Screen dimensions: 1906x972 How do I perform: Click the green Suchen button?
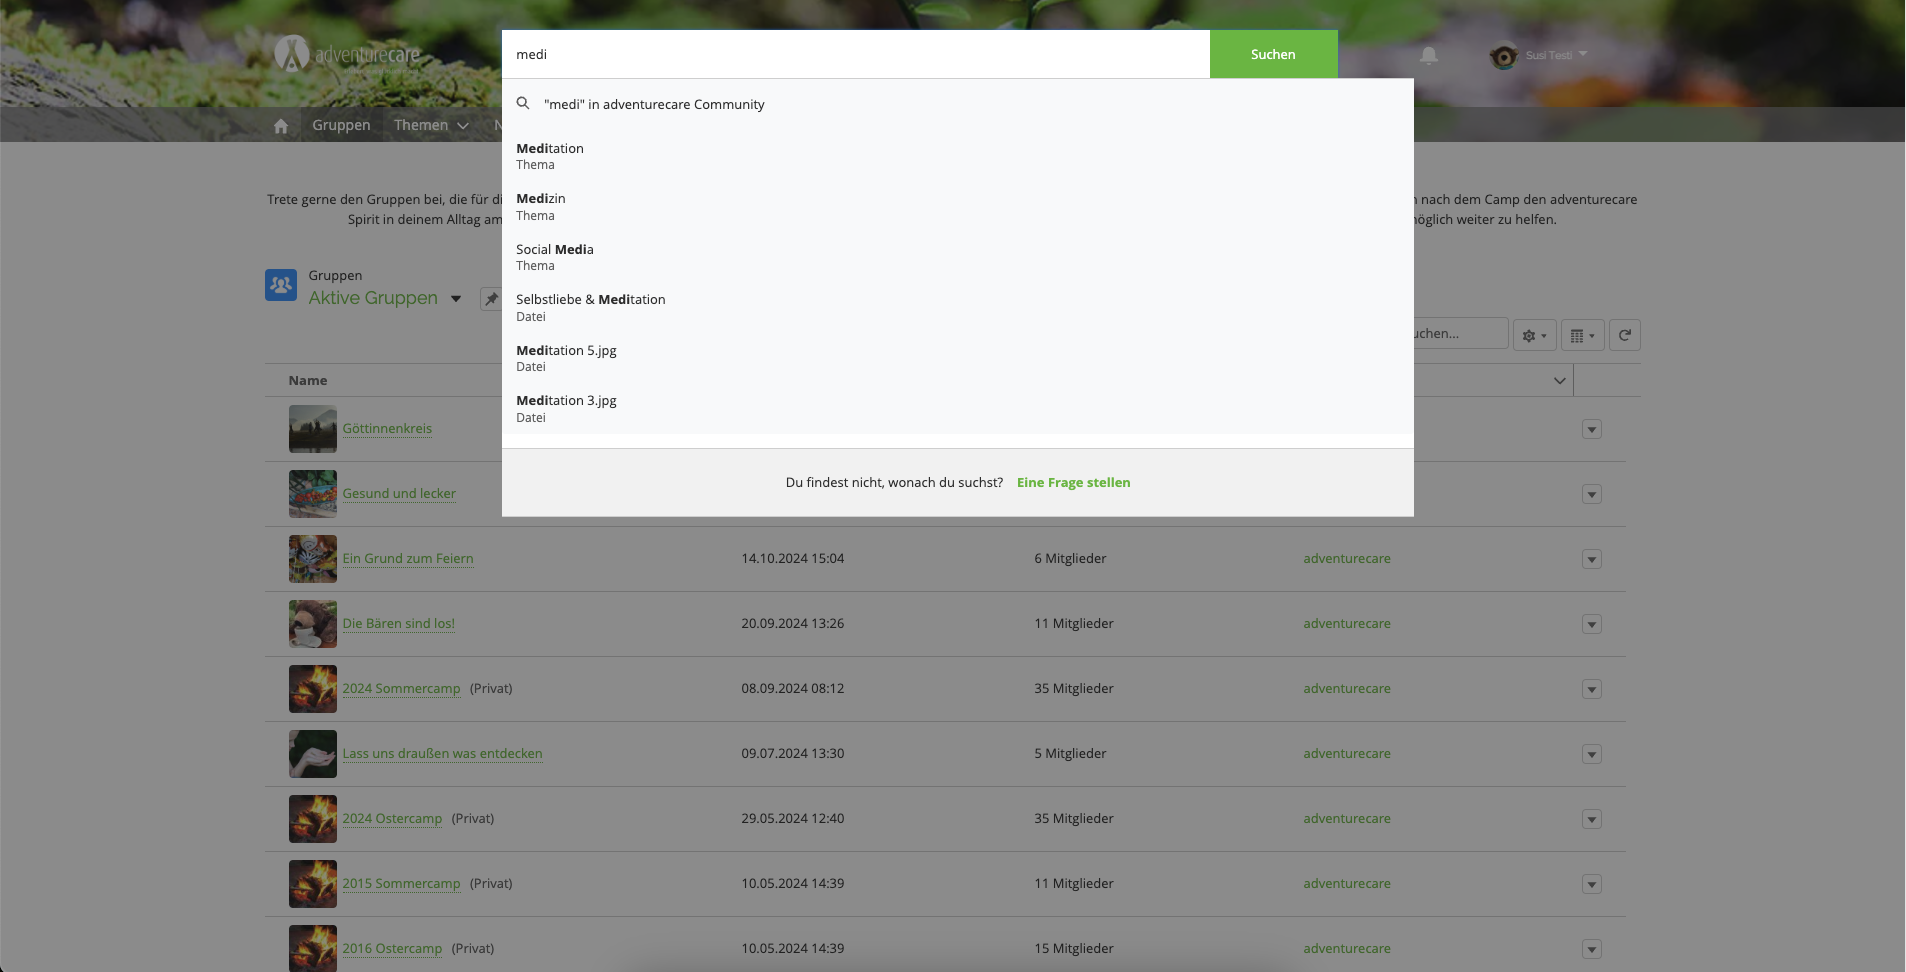click(x=1273, y=54)
